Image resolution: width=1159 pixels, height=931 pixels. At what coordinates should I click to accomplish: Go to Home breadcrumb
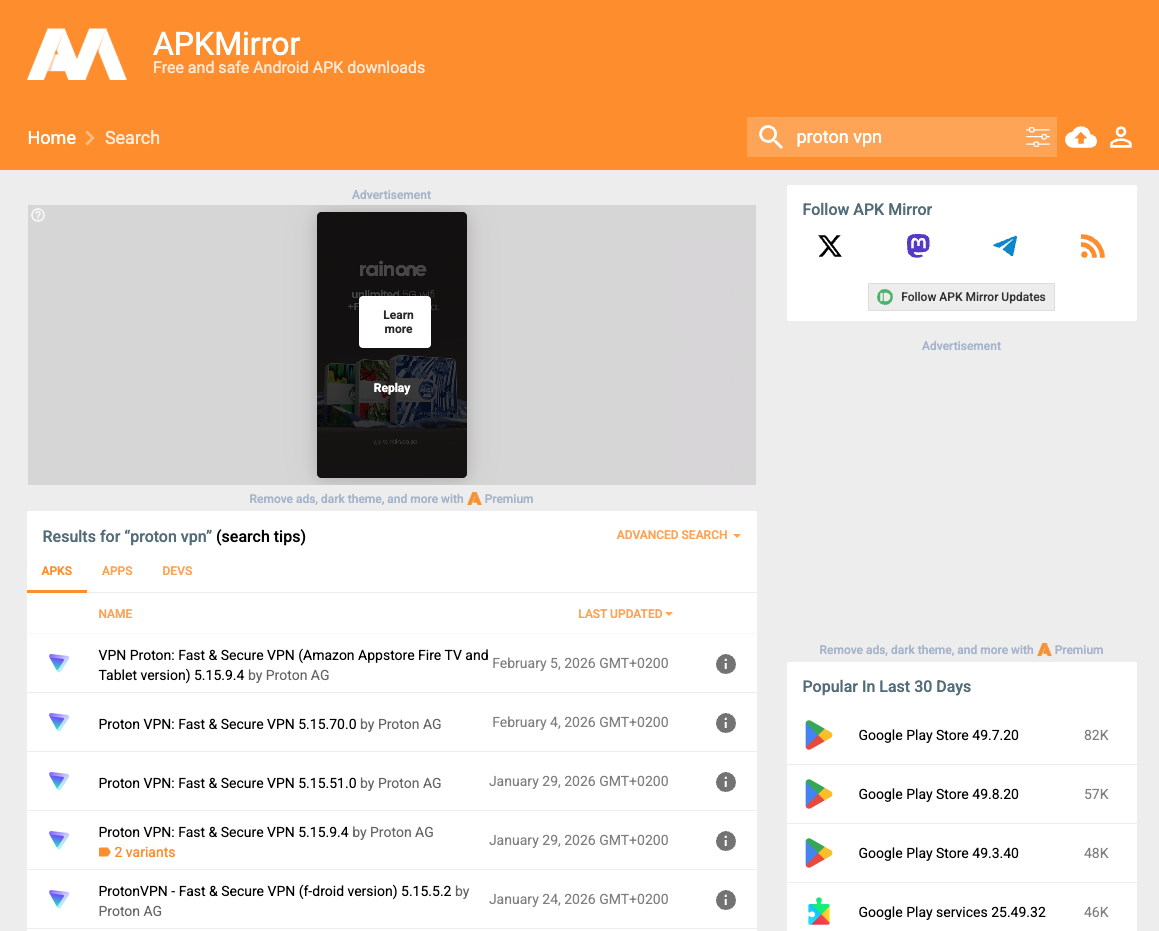(x=52, y=138)
